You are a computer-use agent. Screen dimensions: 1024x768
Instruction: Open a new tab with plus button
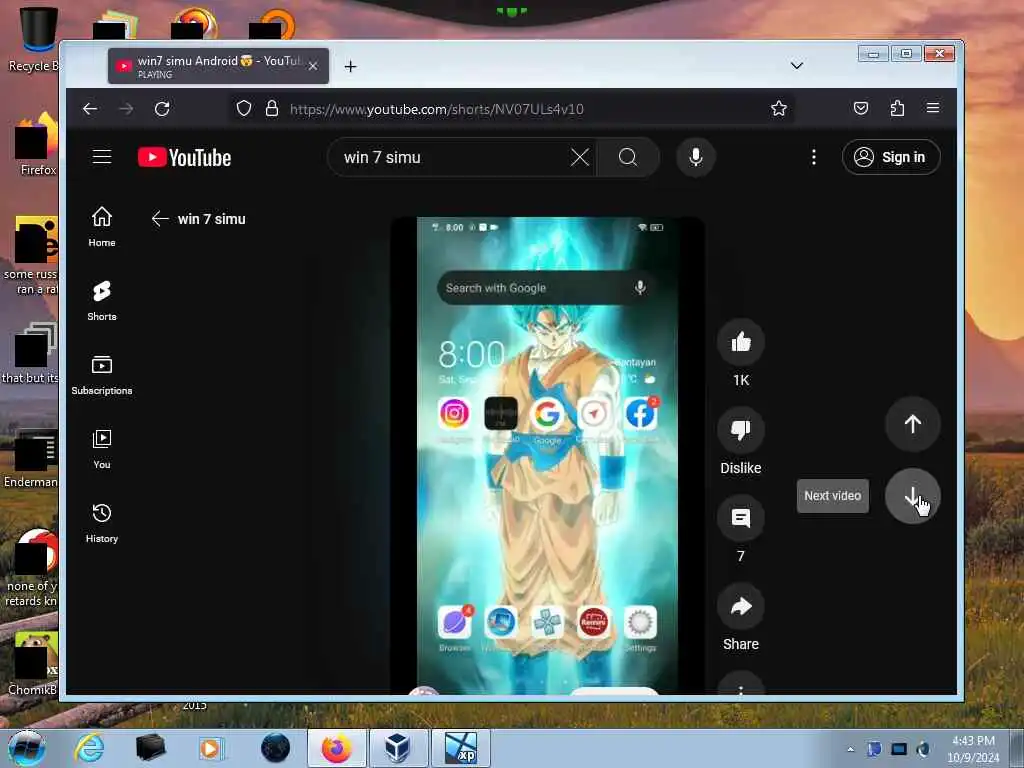tap(351, 67)
